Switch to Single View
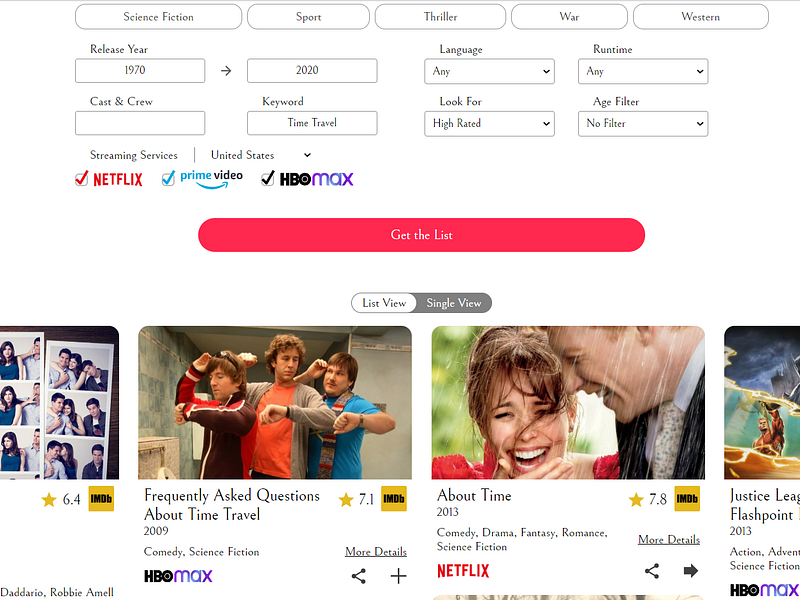This screenshot has height=600, width=800. [x=454, y=303]
